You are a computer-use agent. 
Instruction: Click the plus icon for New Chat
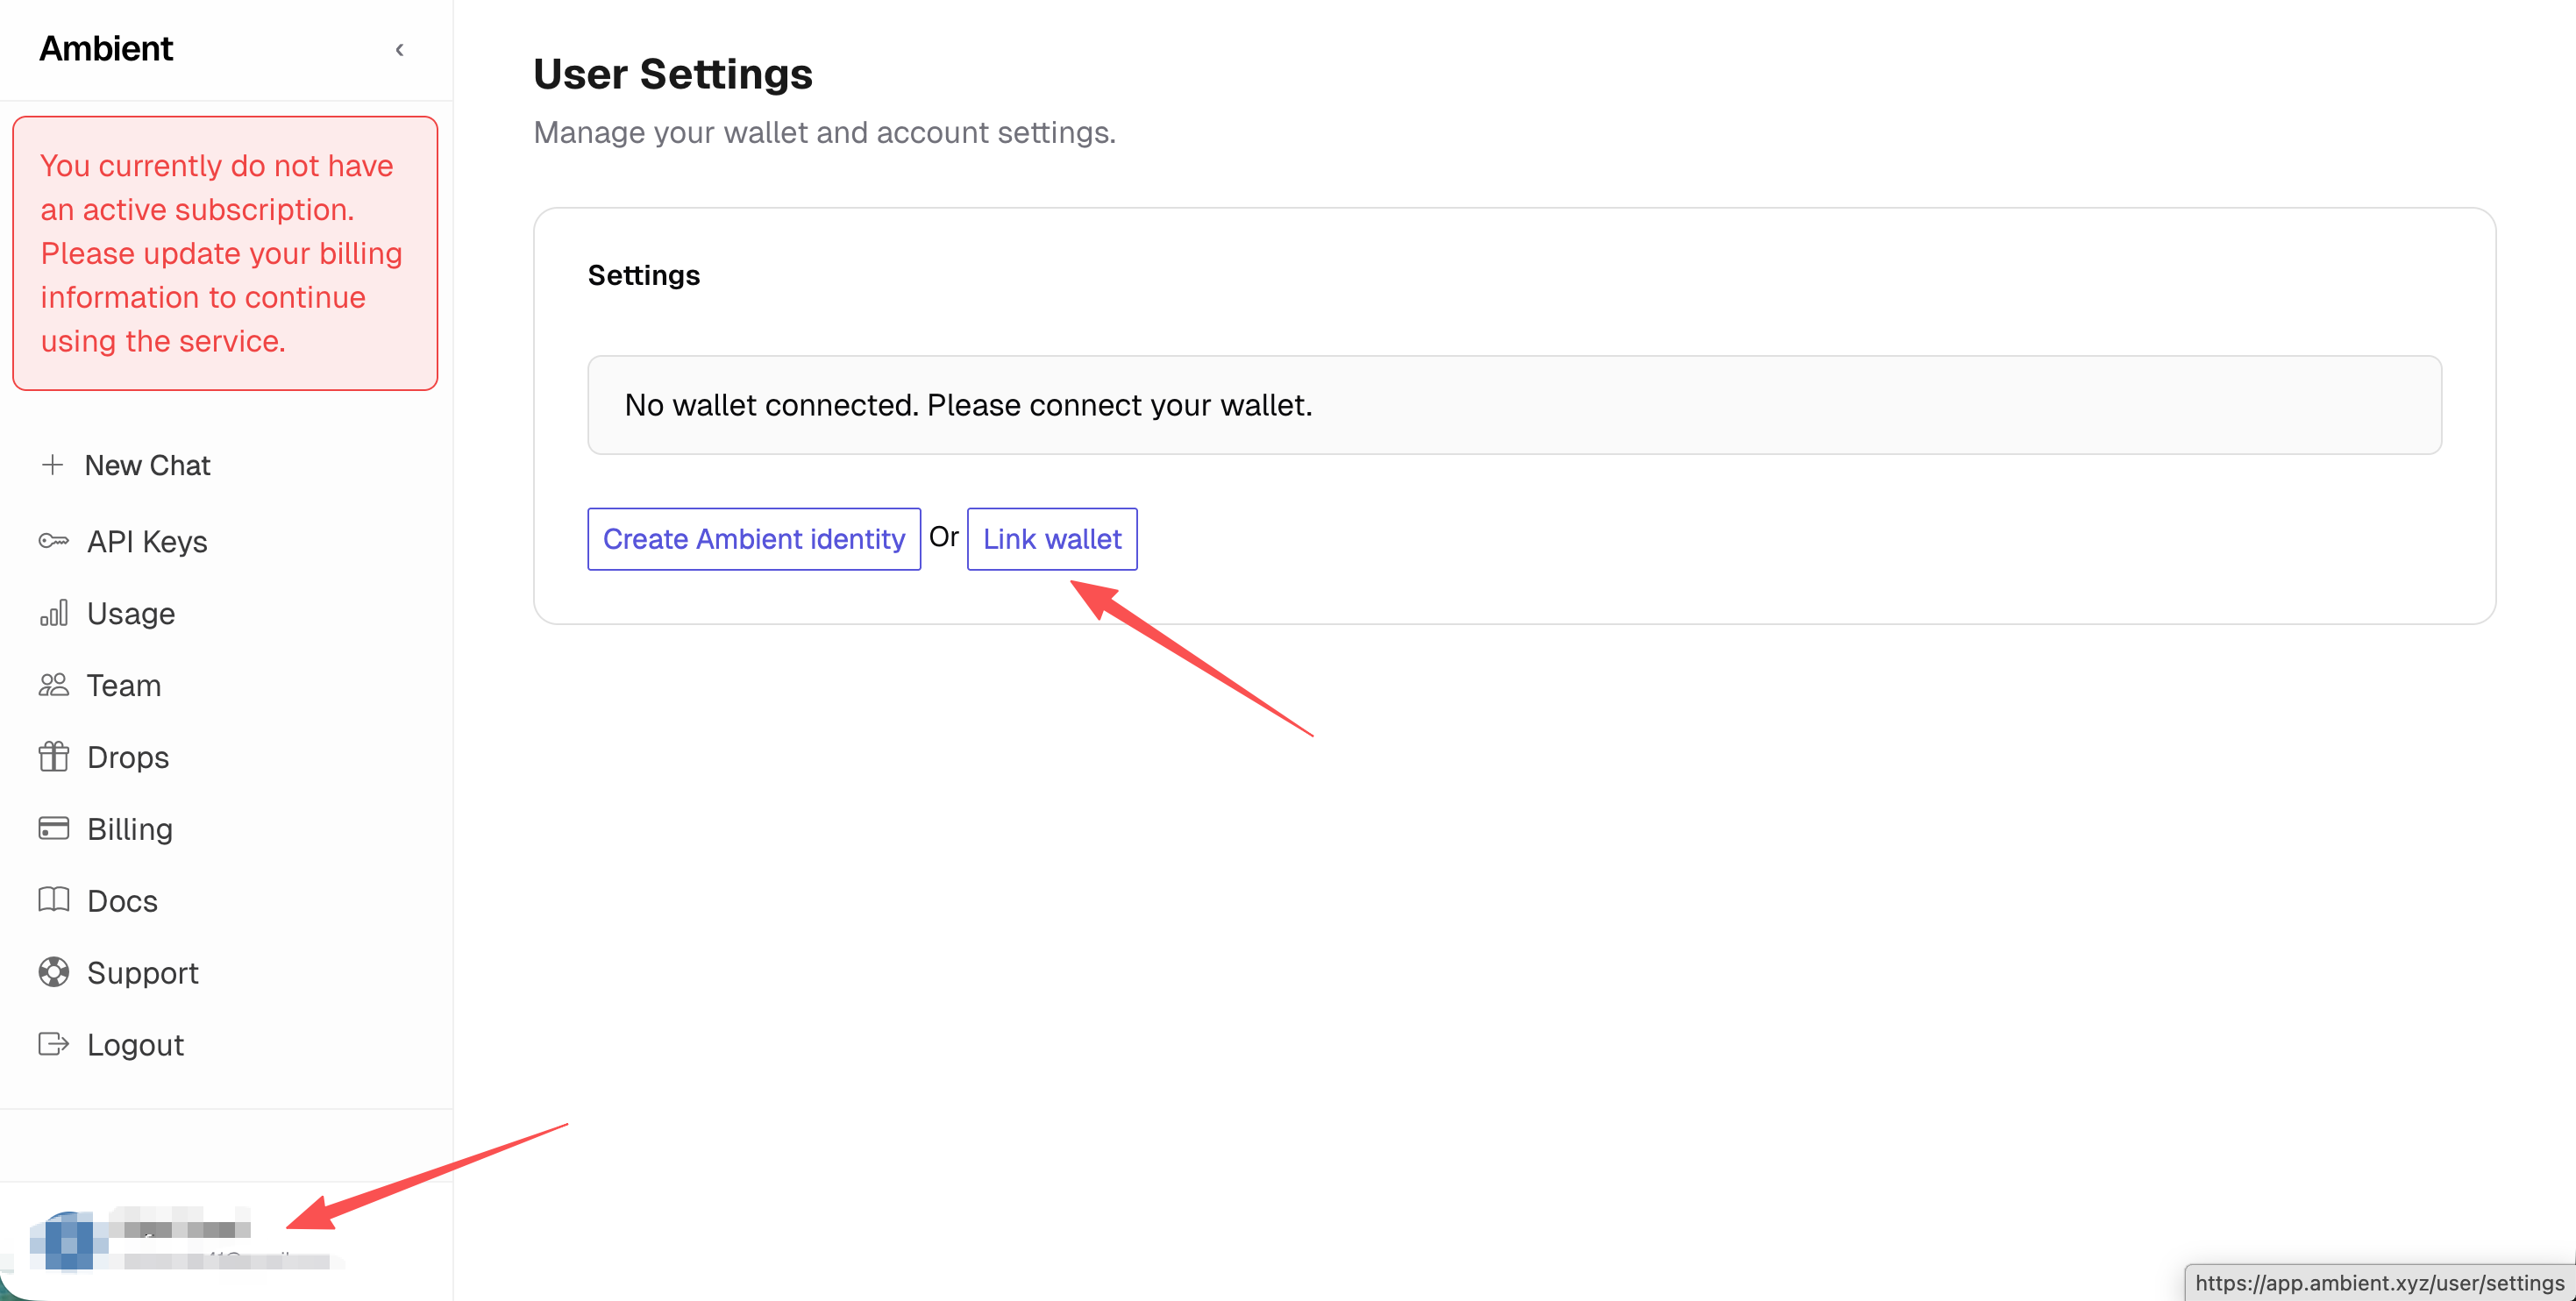(x=52, y=465)
